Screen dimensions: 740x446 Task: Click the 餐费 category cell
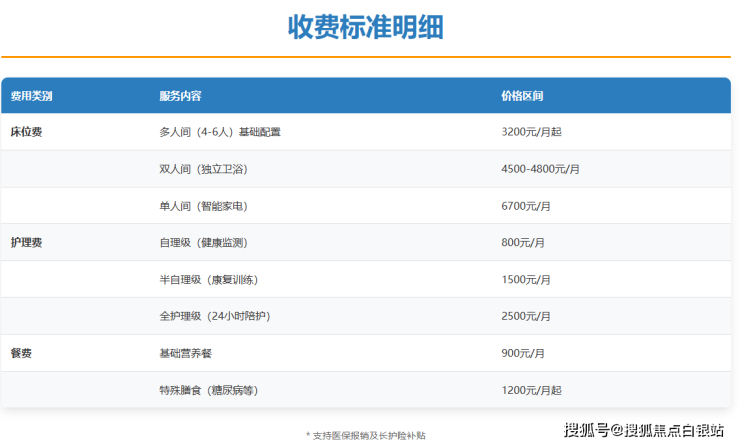tap(20, 354)
